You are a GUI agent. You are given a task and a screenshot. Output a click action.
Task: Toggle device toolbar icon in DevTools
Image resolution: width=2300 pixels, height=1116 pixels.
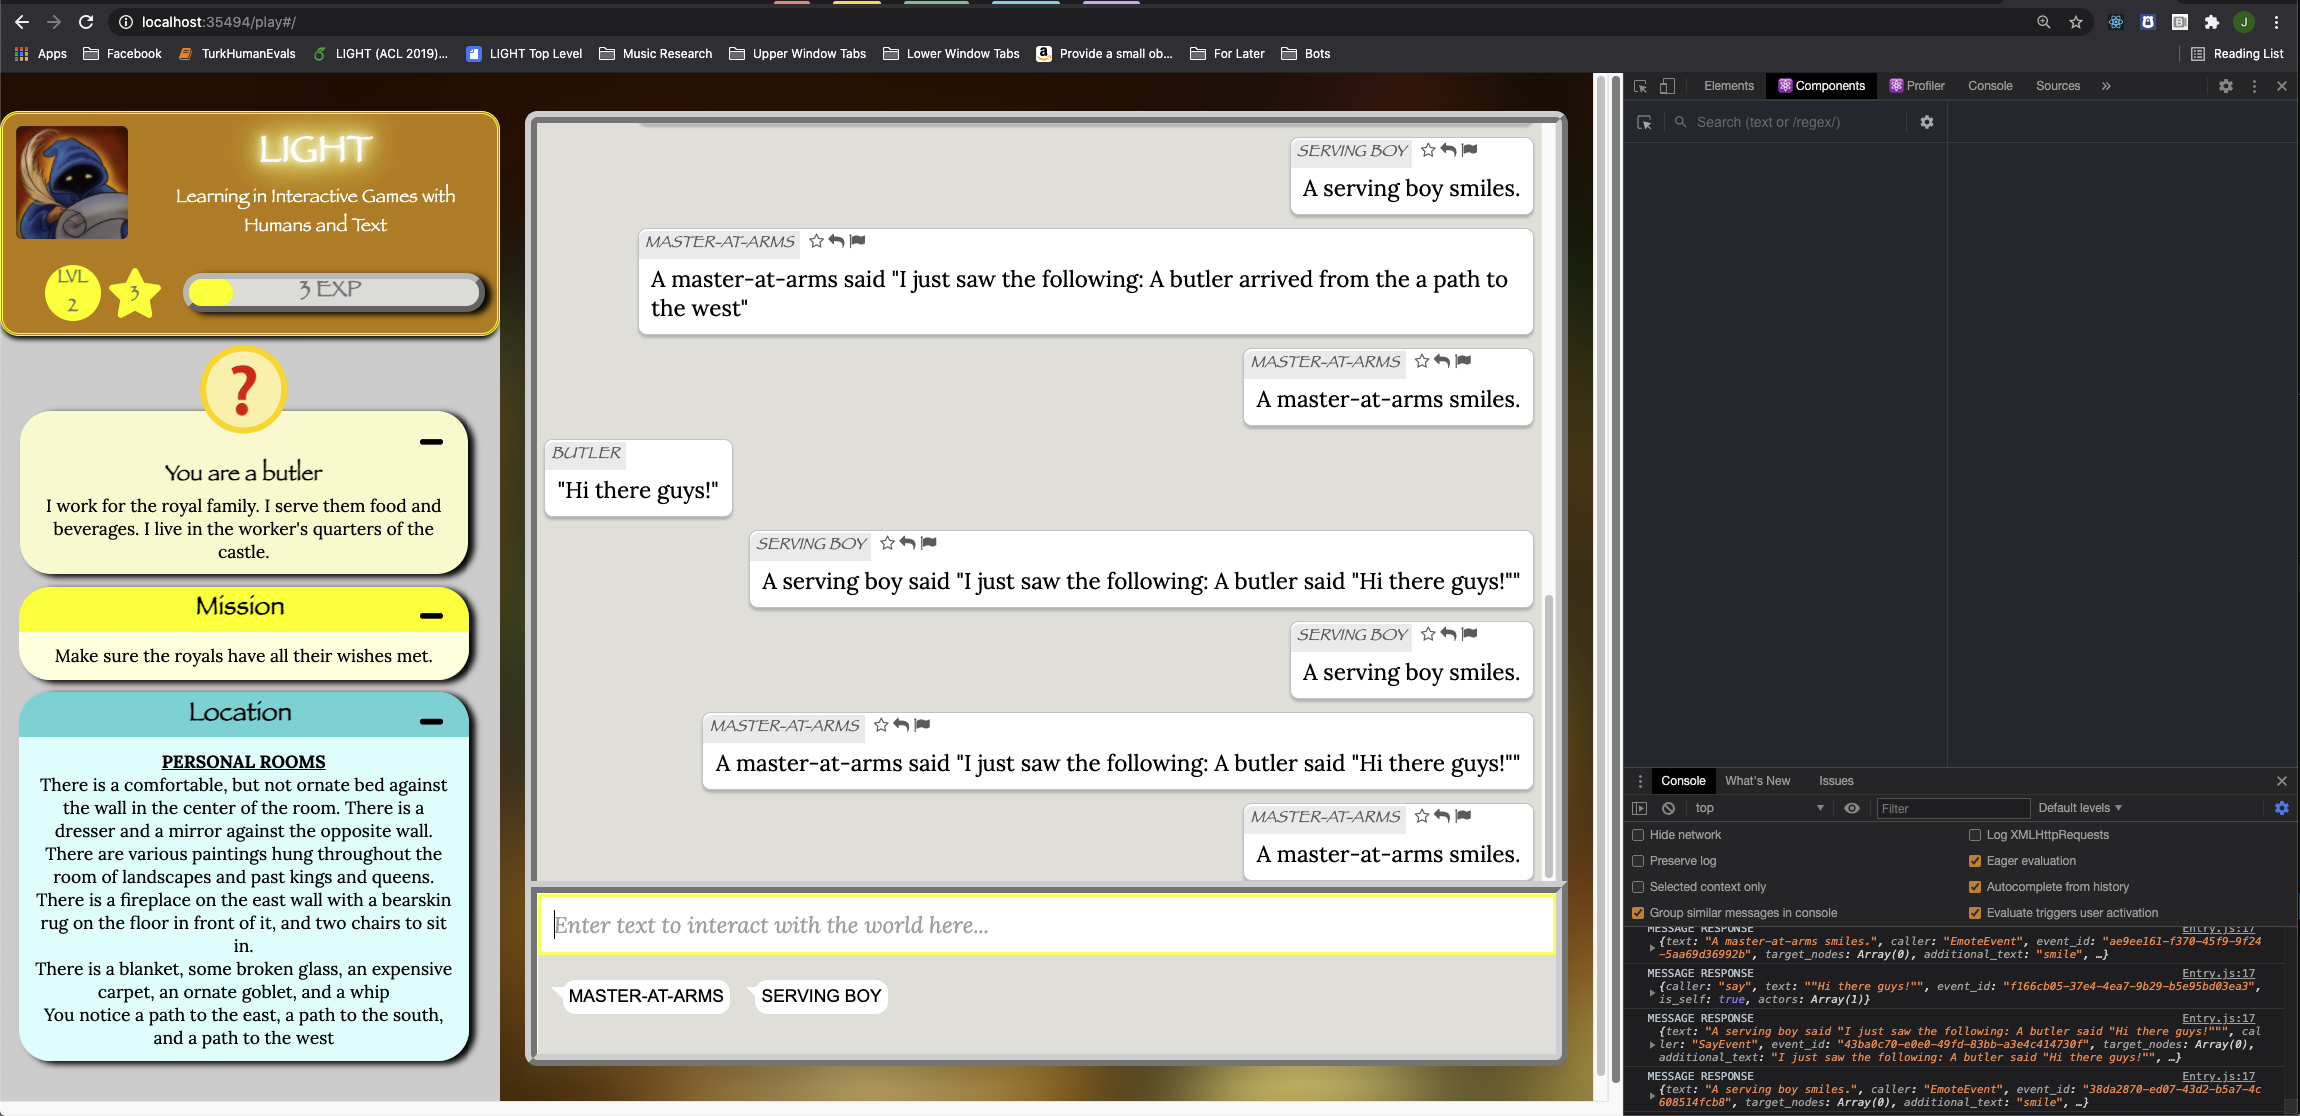coord(1667,86)
